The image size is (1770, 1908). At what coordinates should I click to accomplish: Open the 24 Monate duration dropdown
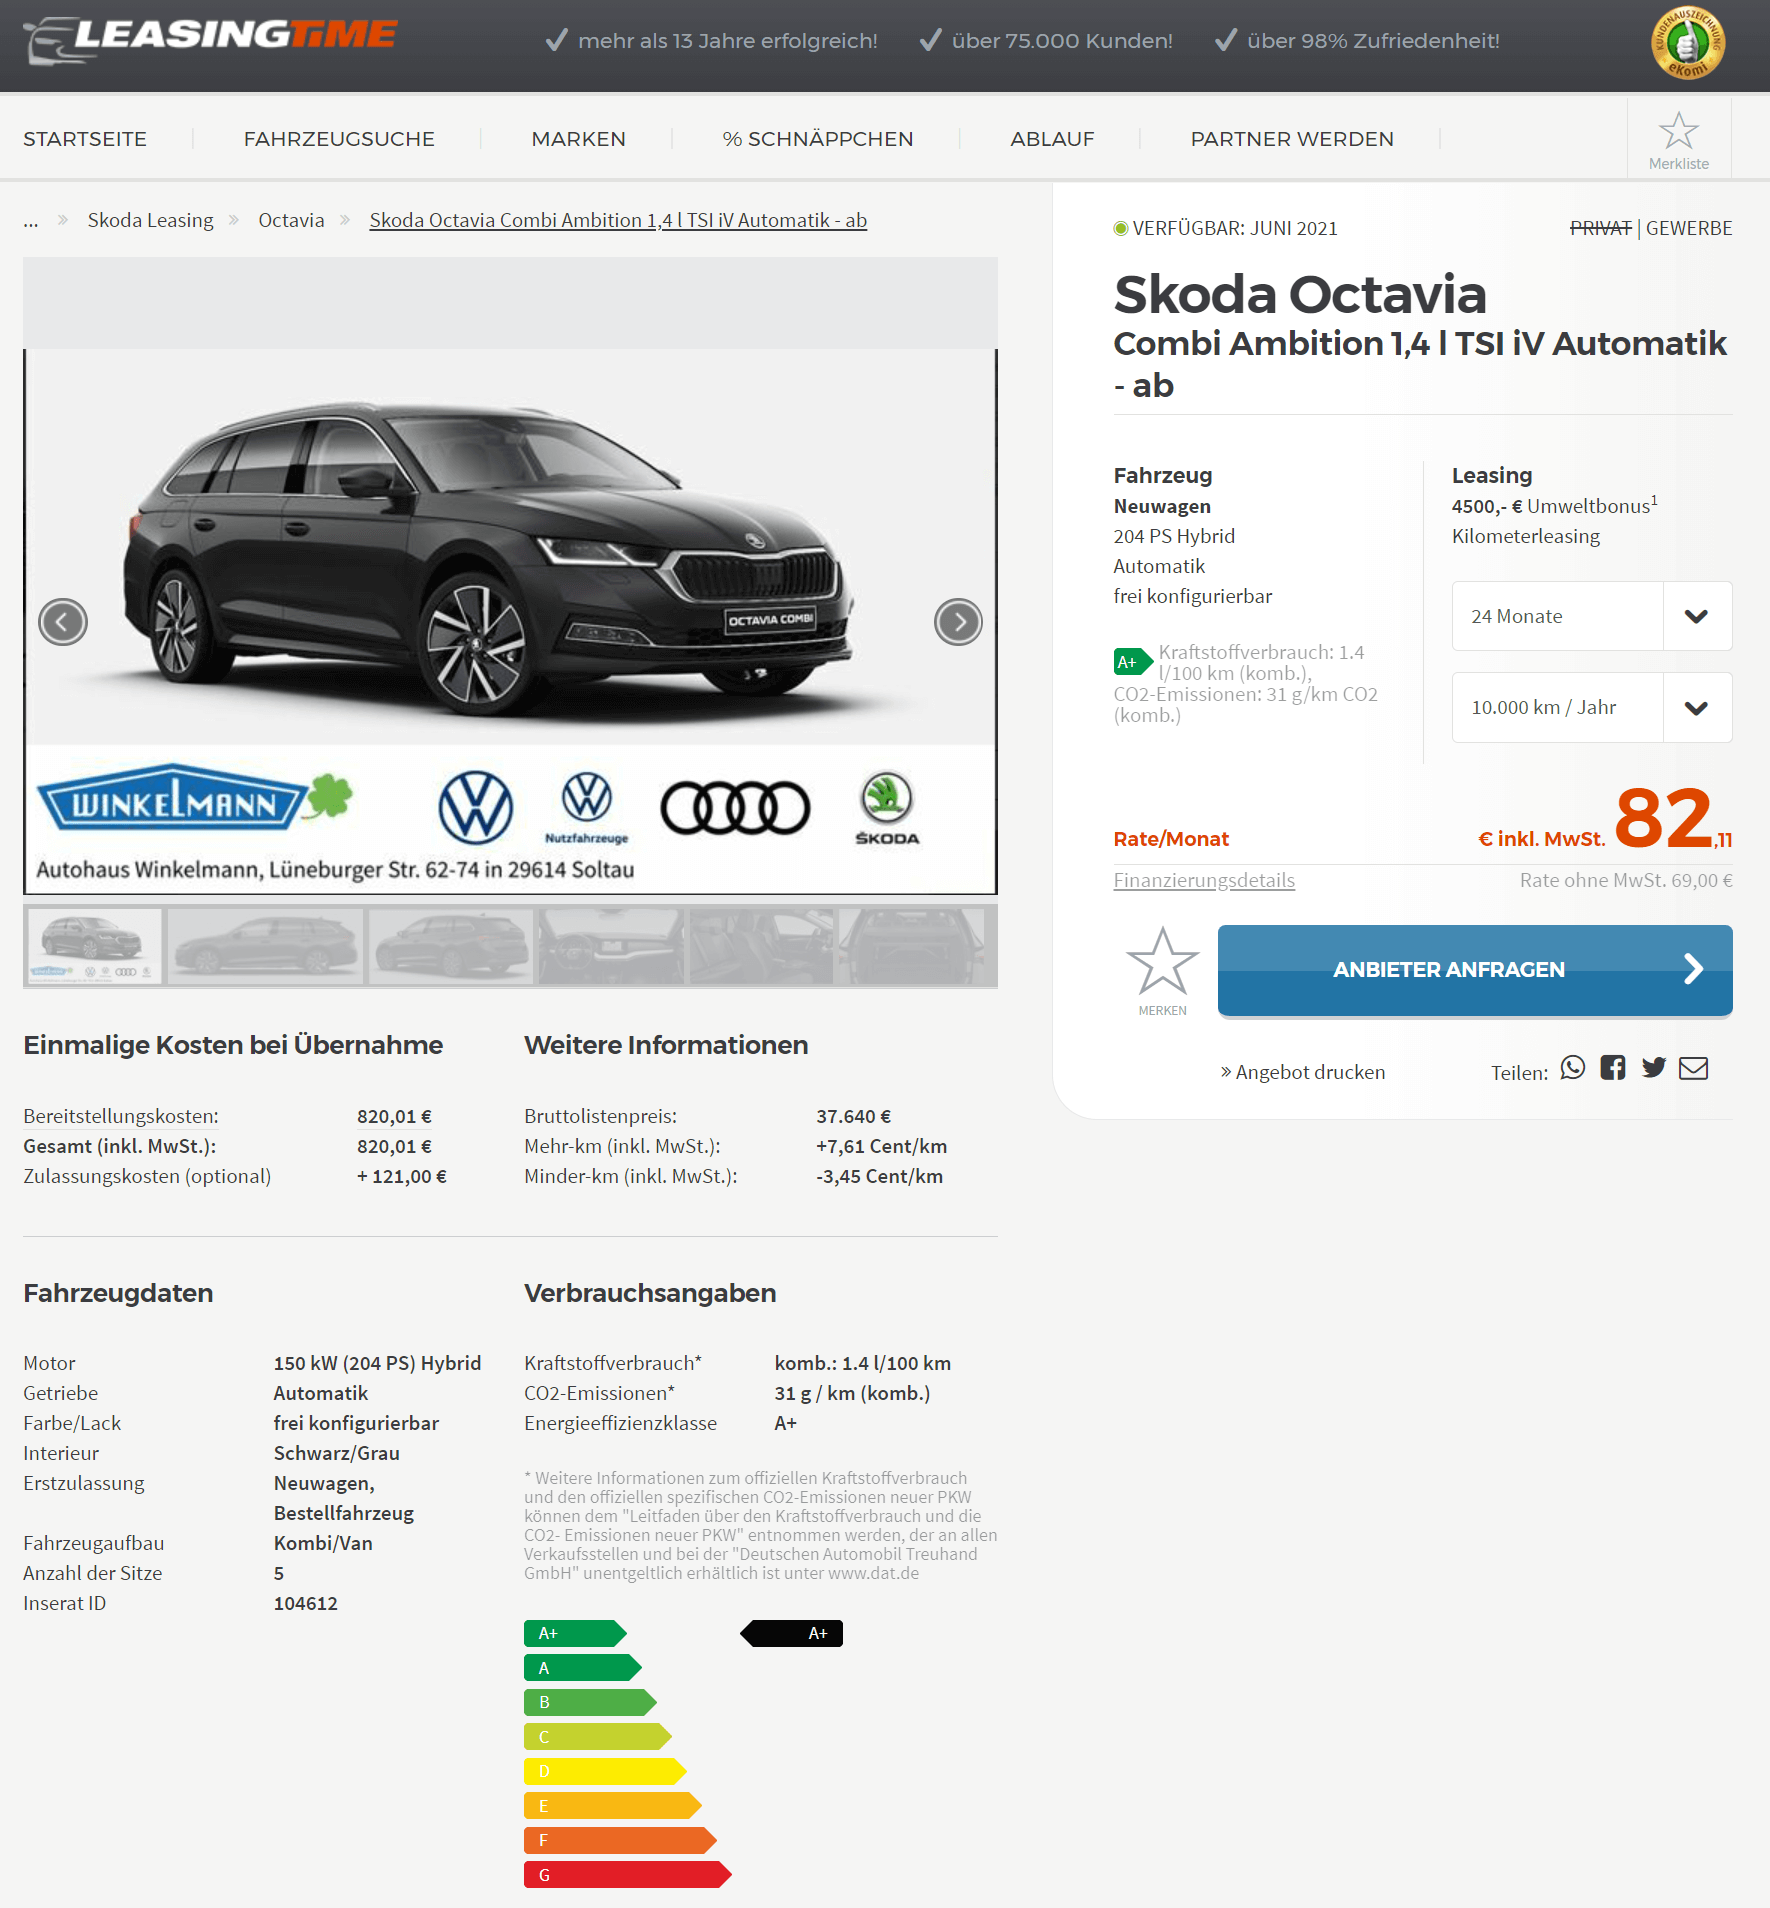click(x=1592, y=616)
